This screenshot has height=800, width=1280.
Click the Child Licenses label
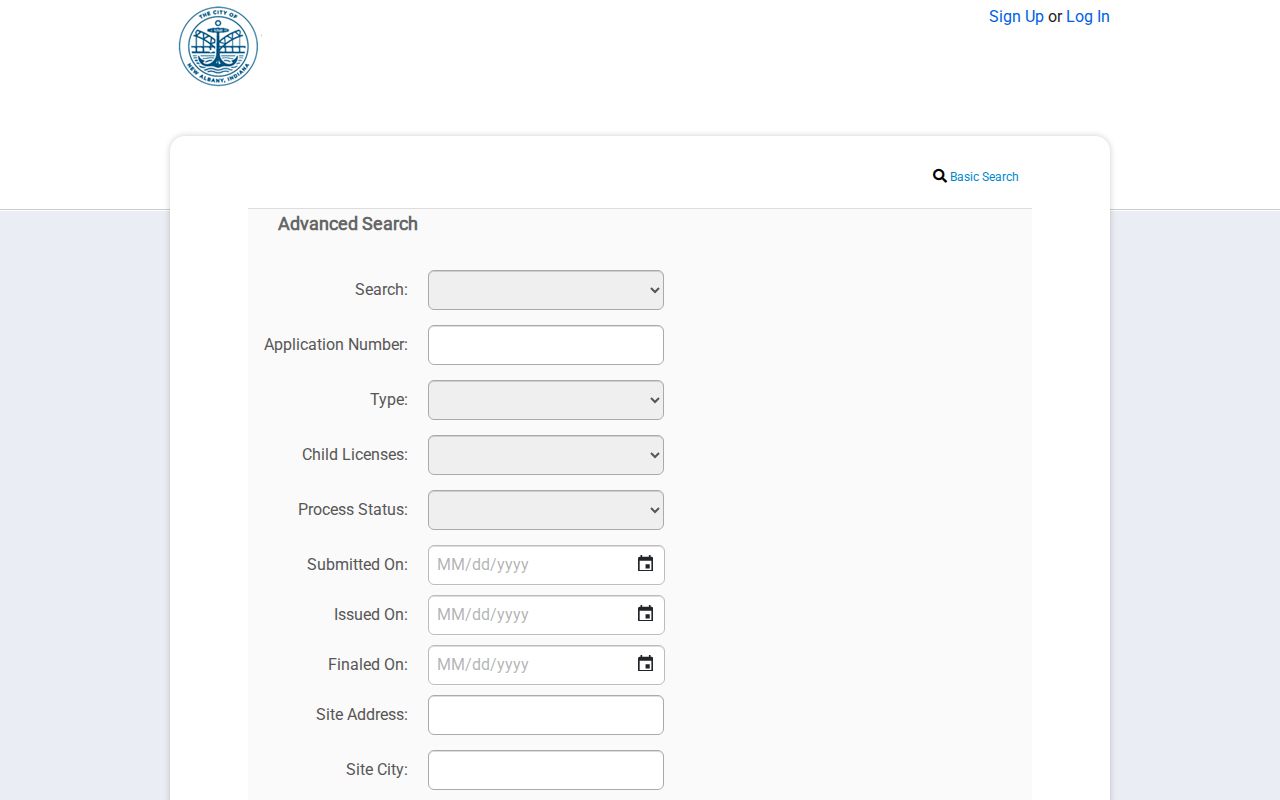355,454
